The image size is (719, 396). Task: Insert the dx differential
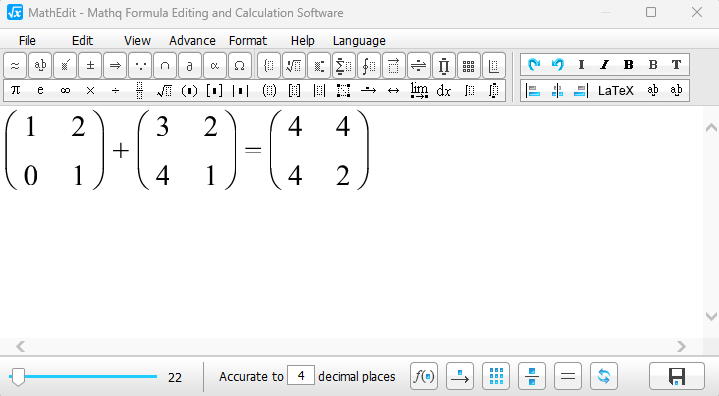pos(443,90)
